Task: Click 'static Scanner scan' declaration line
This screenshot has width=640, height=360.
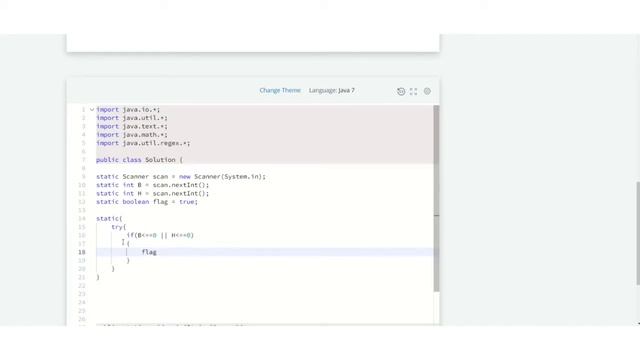Action: tap(181, 177)
